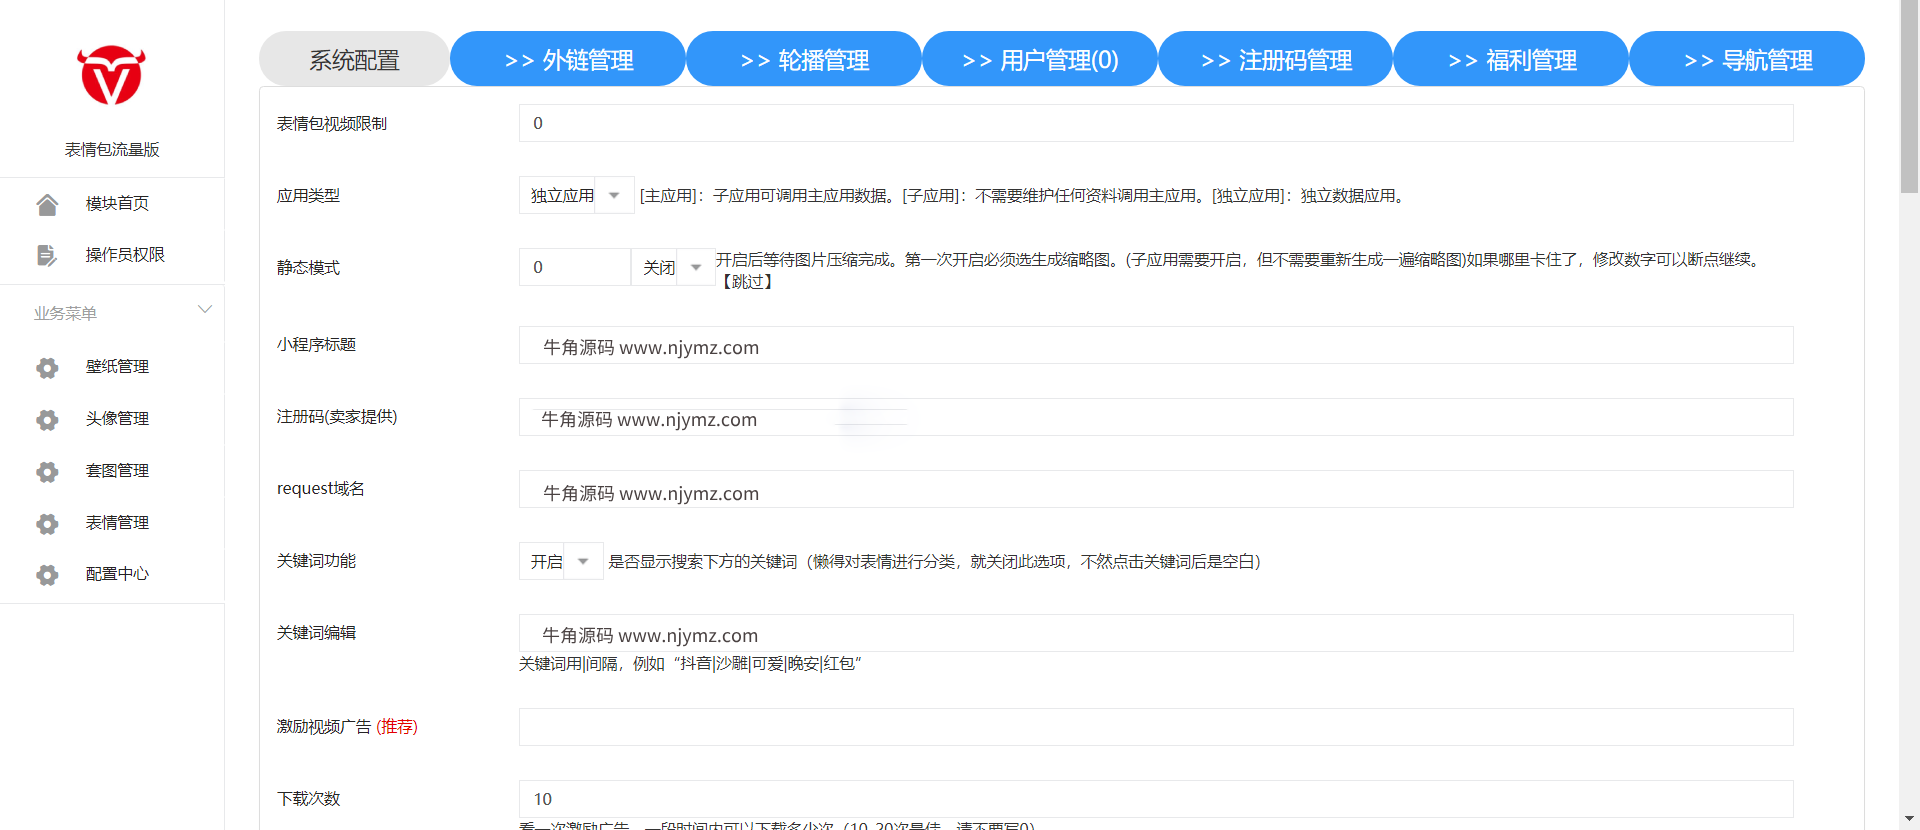The height and width of the screenshot is (830, 1920).
Task: Focus the 小程序标题 input field
Action: point(1156,345)
